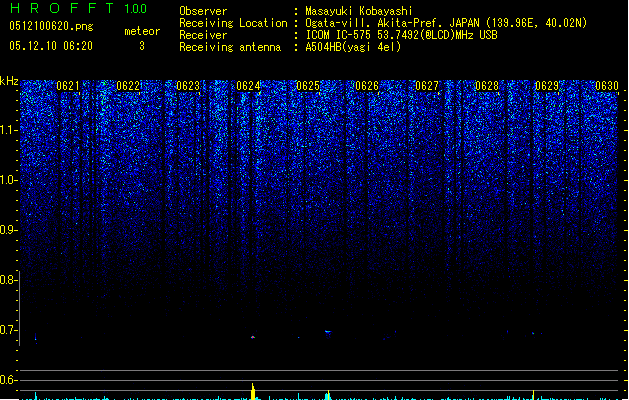Click the A504HB(yagi 4el) antenna text
The width and height of the screenshot is (629, 400).
click(x=353, y=47)
